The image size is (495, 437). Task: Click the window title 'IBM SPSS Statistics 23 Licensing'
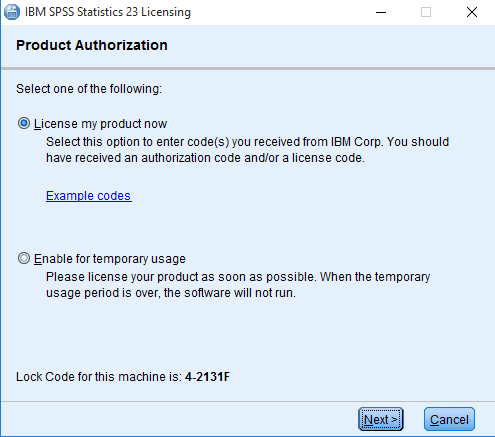(108, 12)
